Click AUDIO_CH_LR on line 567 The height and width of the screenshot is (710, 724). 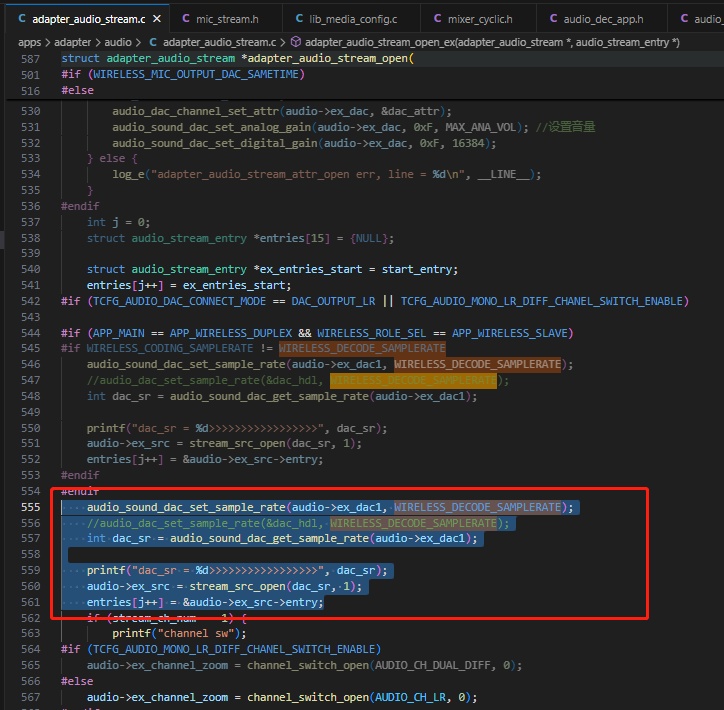410,697
